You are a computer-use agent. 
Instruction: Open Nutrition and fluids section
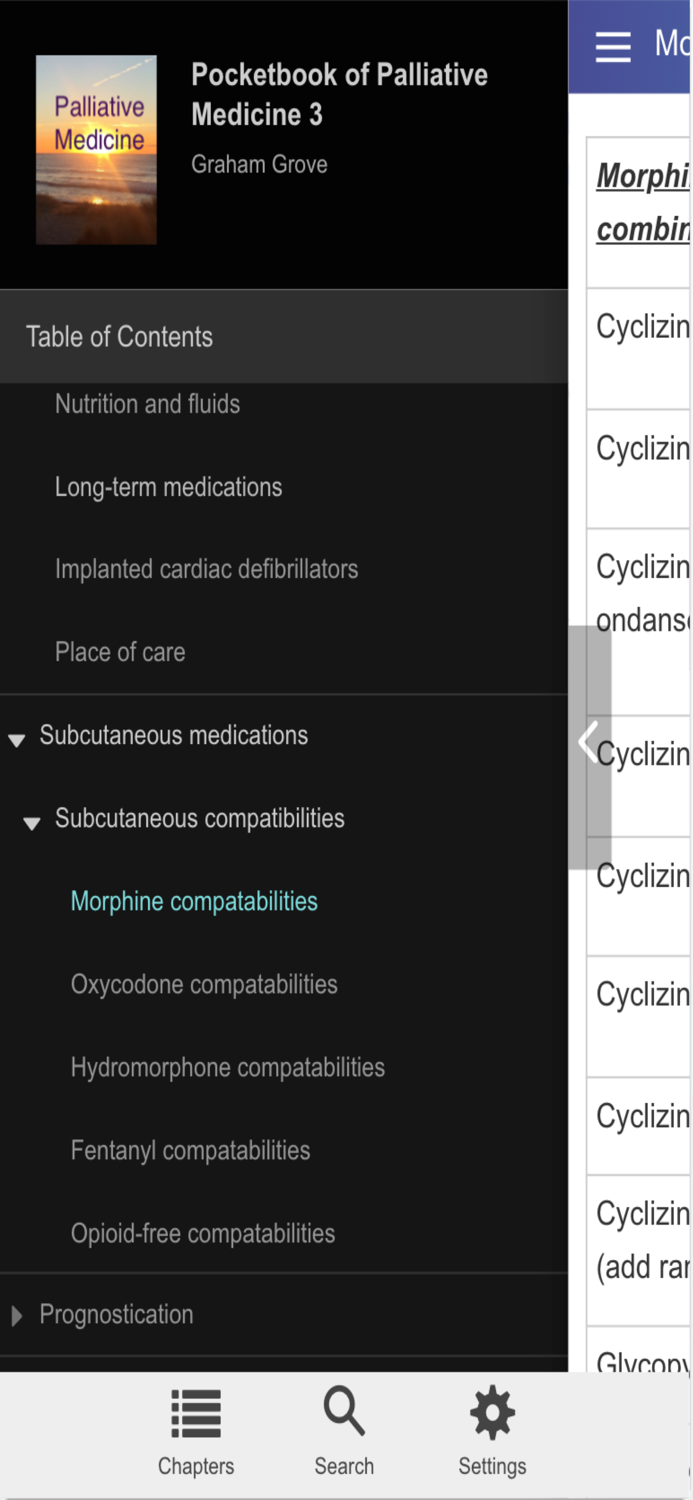point(147,404)
